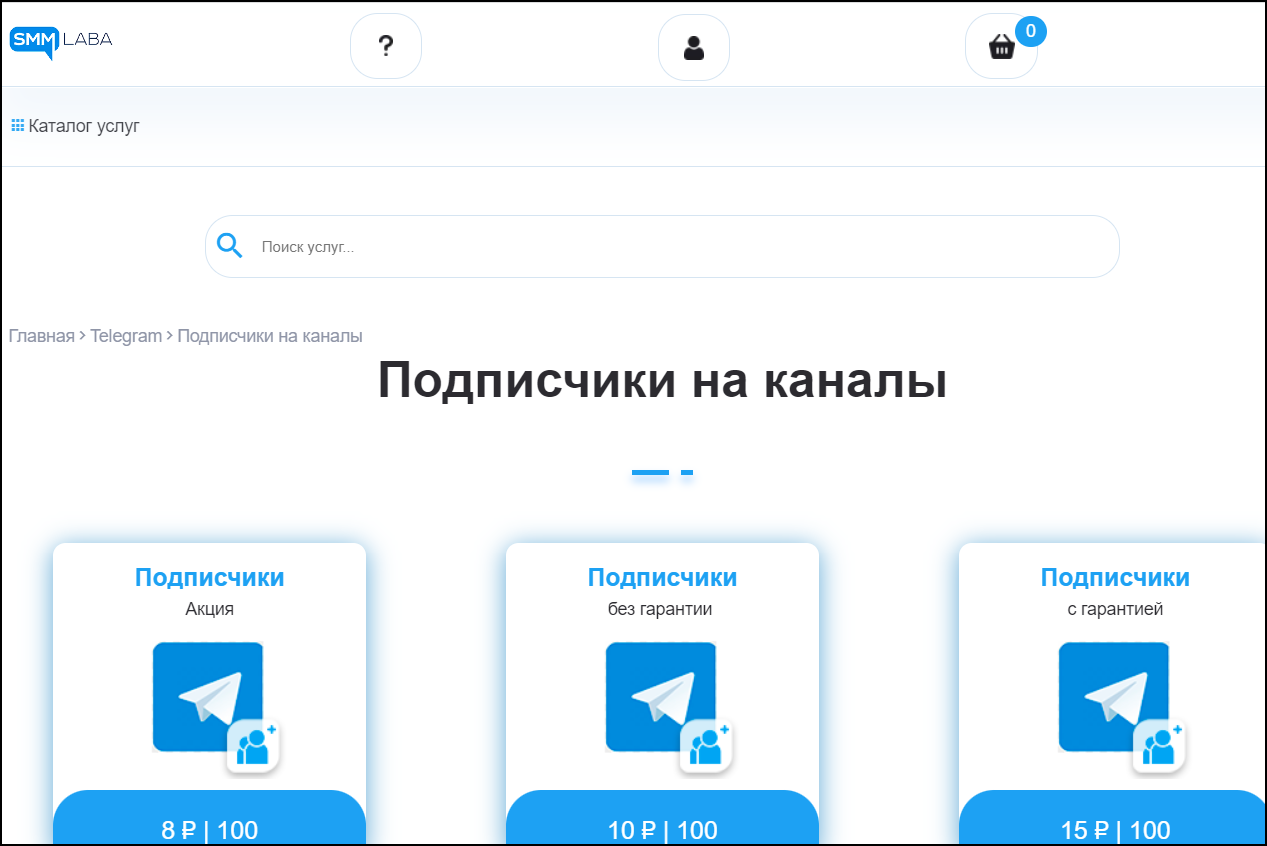Image resolution: width=1267 pixels, height=846 pixels.
Task: Click the 8 ₽ | 100 price button
Action: [209, 818]
